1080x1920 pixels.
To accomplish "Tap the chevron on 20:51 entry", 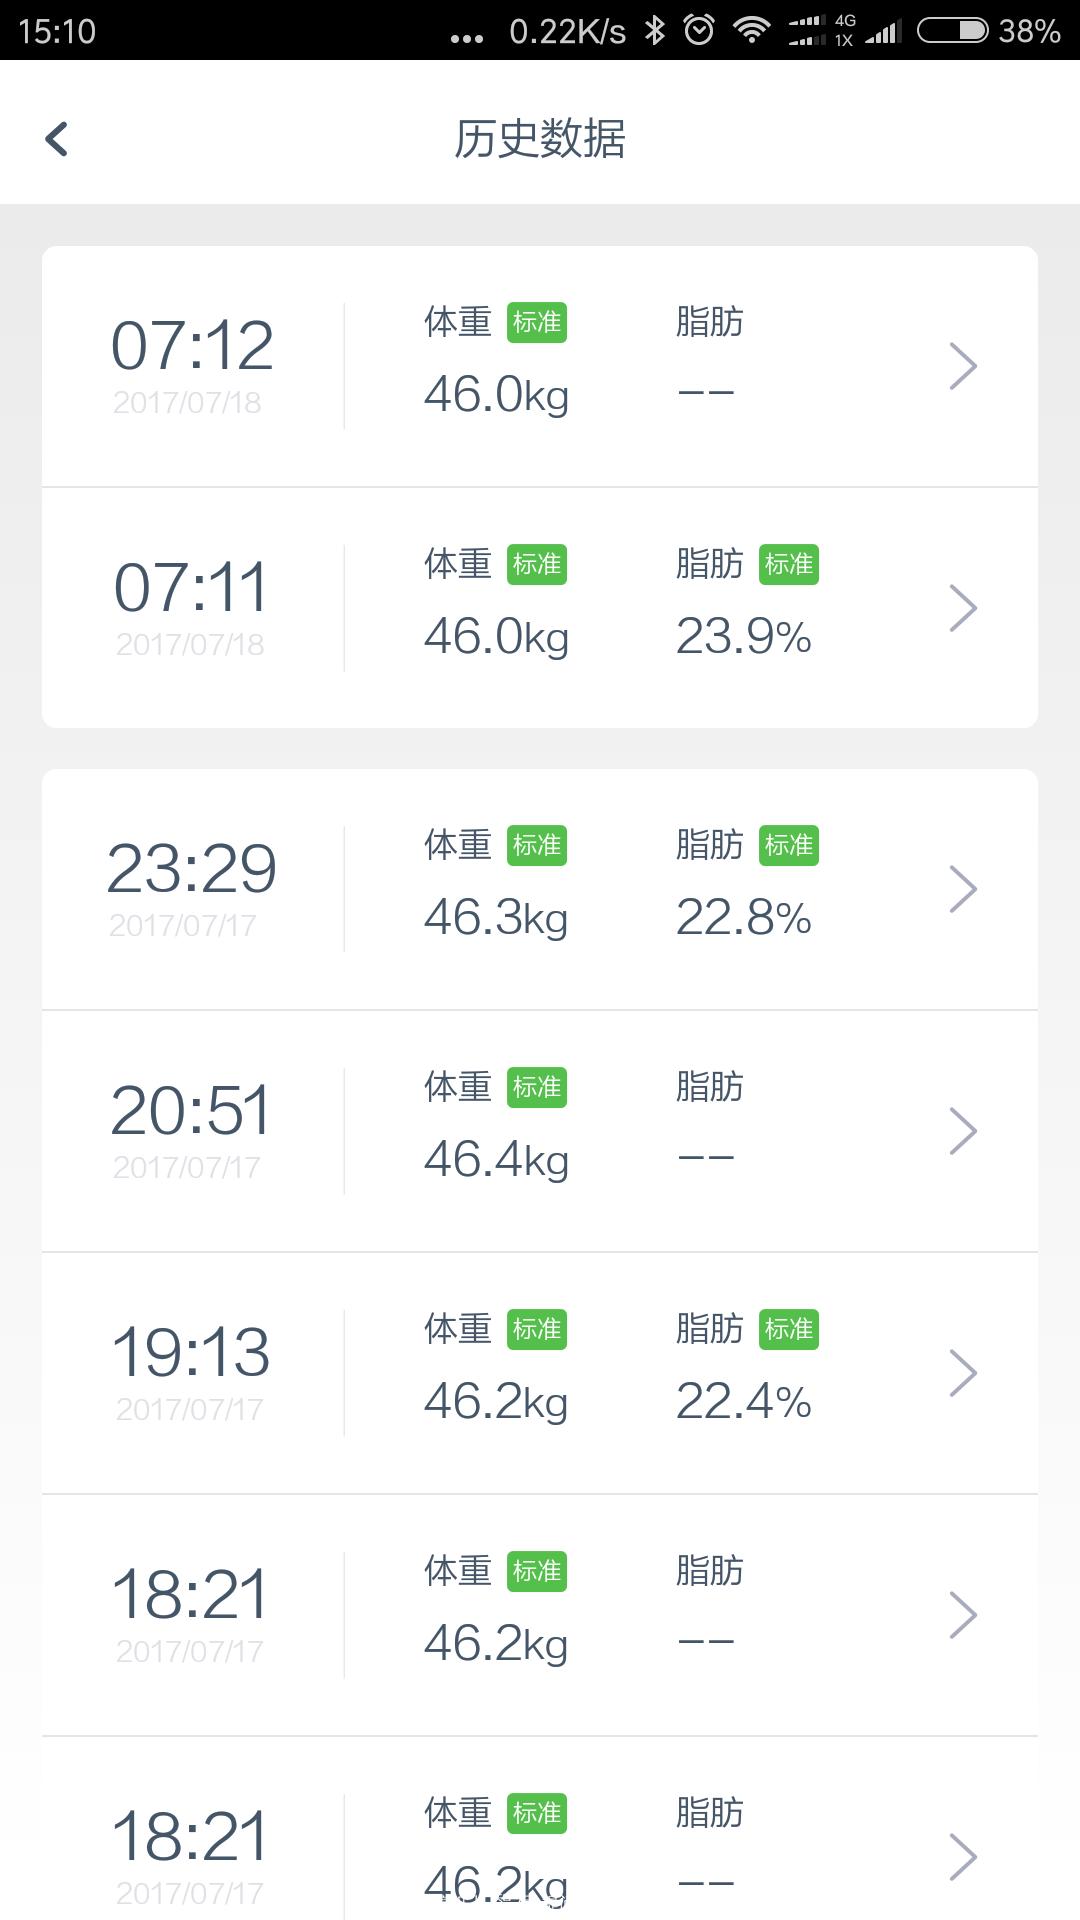I will (x=962, y=1131).
